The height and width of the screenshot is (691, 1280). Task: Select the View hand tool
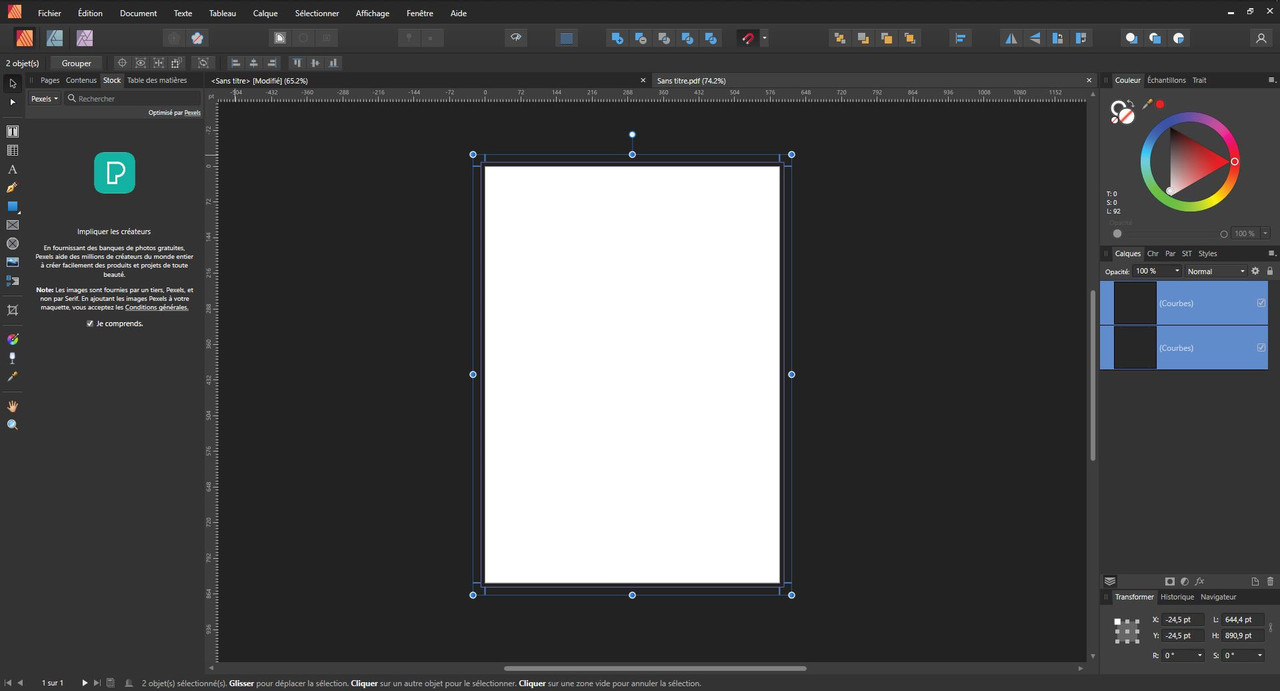pyautogui.click(x=13, y=406)
